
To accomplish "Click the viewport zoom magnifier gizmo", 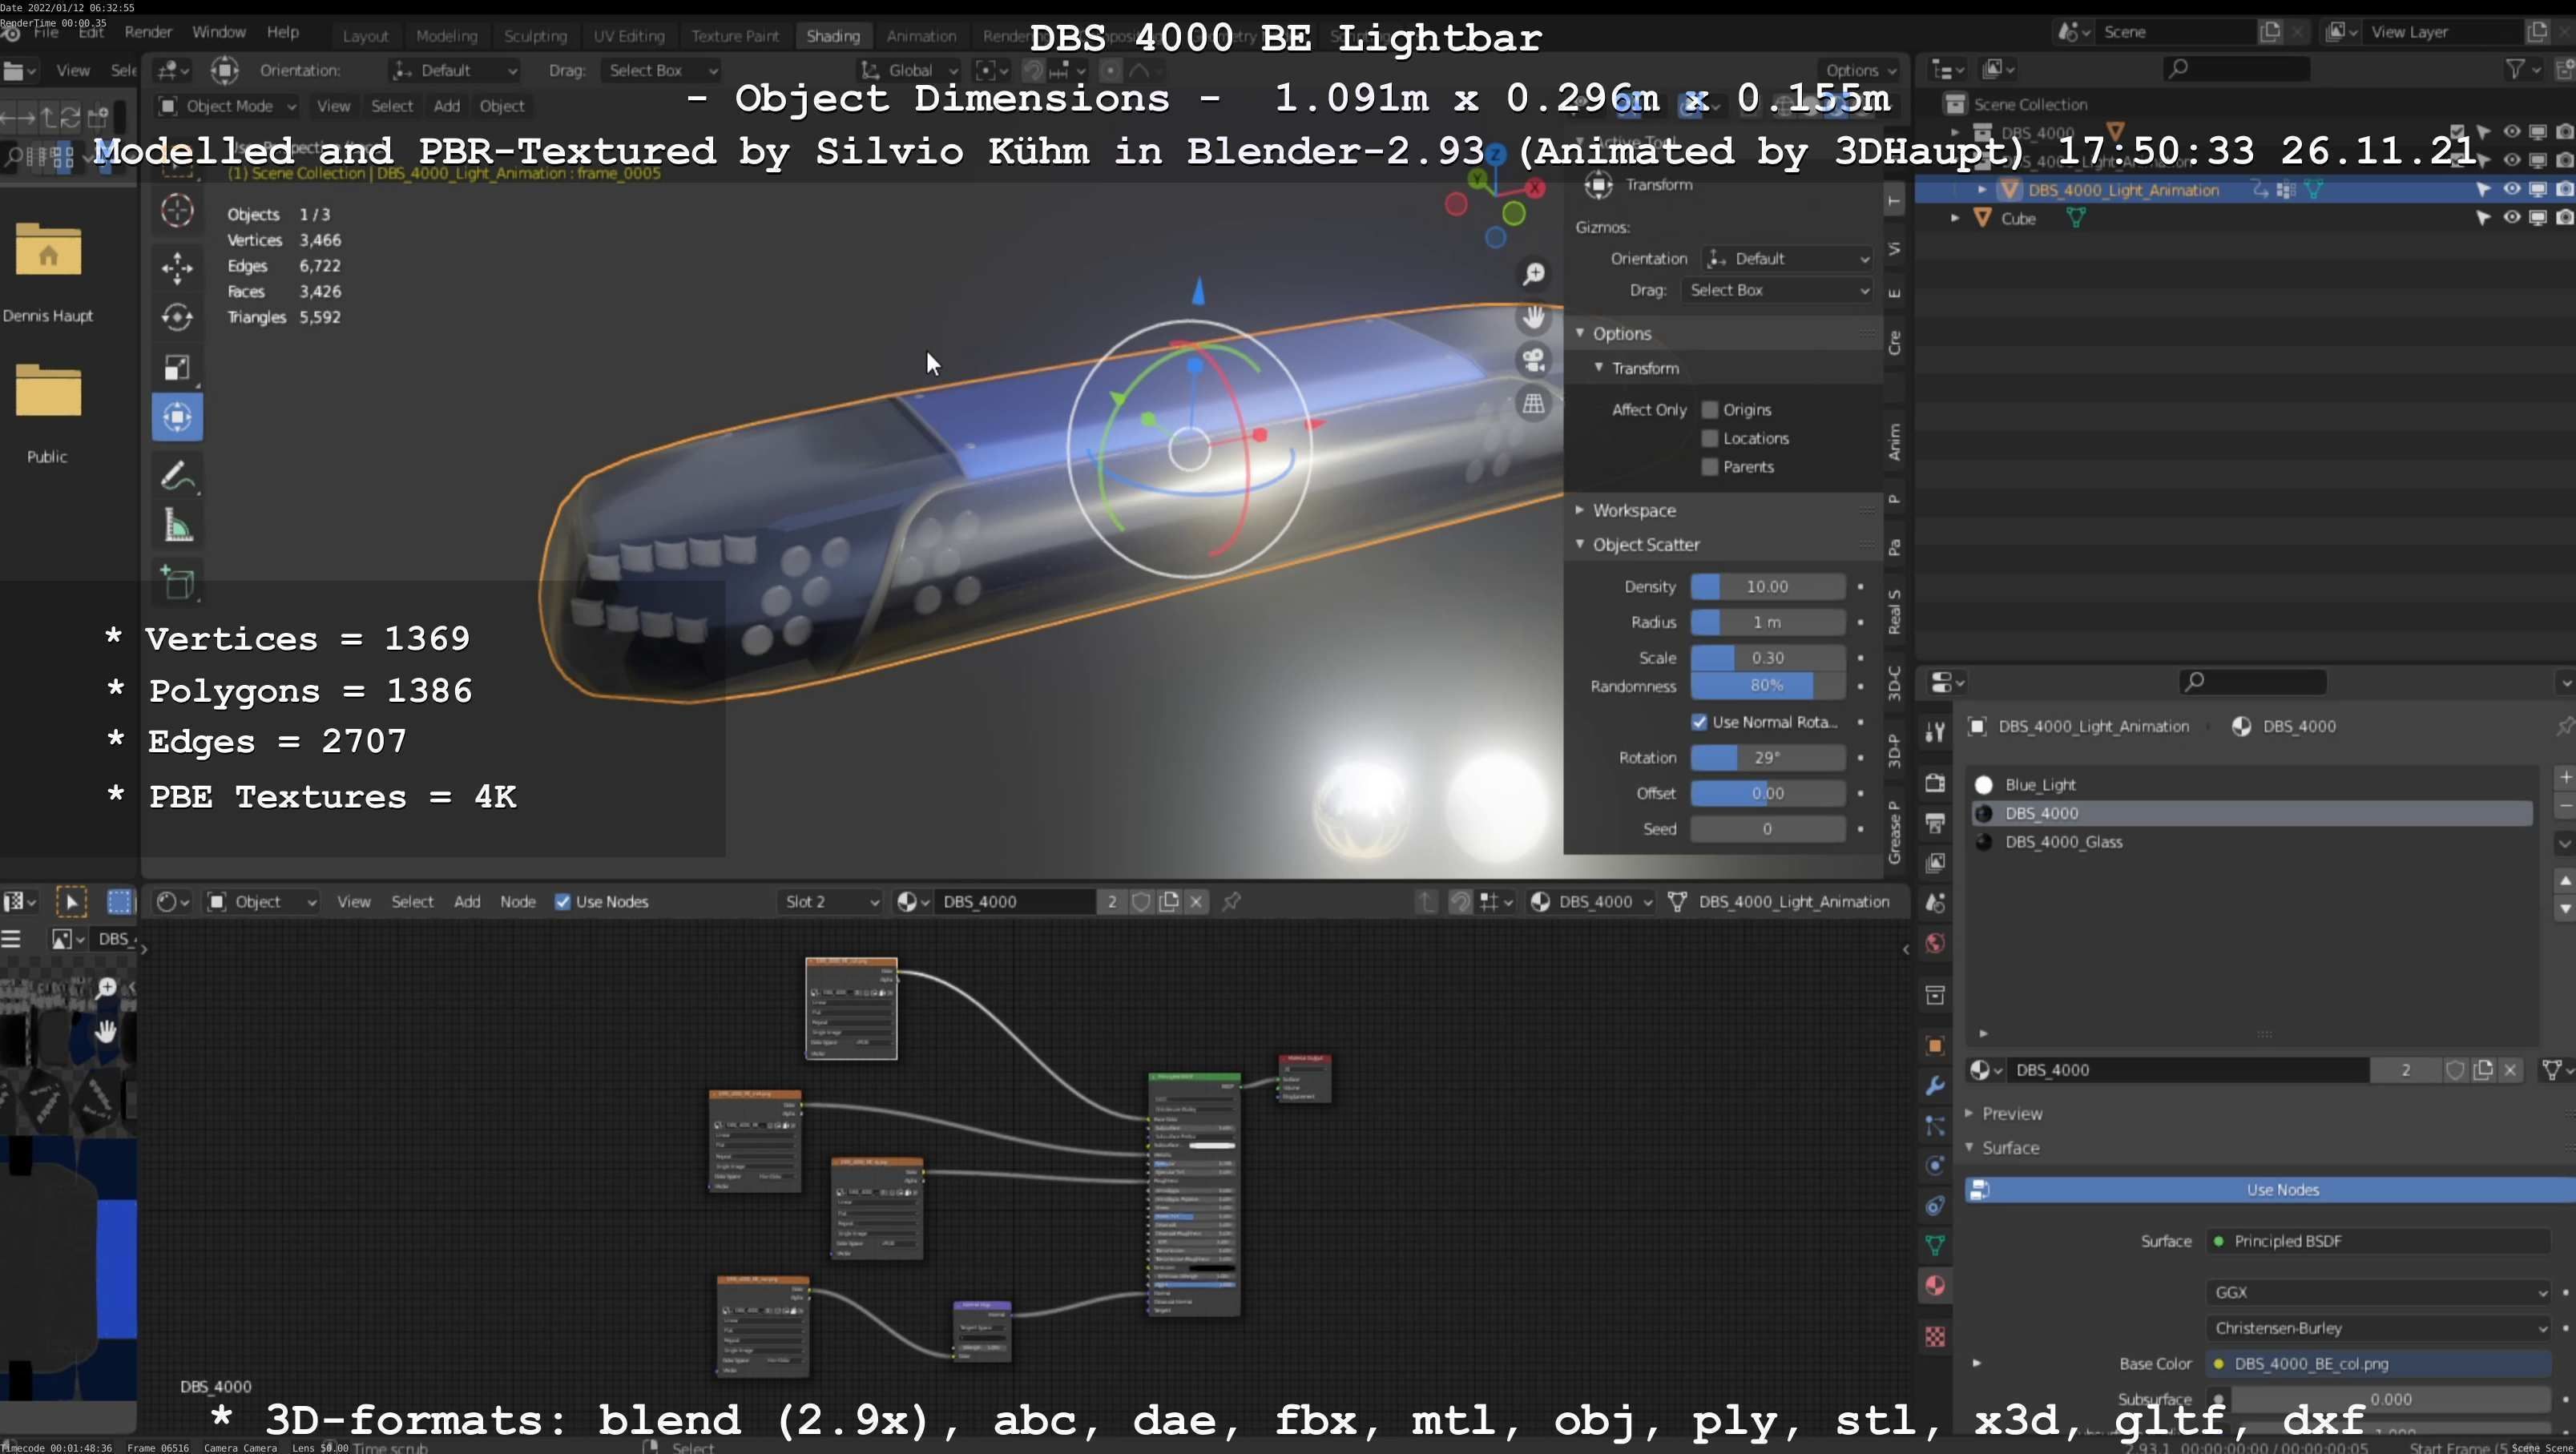I will pos(1533,274).
